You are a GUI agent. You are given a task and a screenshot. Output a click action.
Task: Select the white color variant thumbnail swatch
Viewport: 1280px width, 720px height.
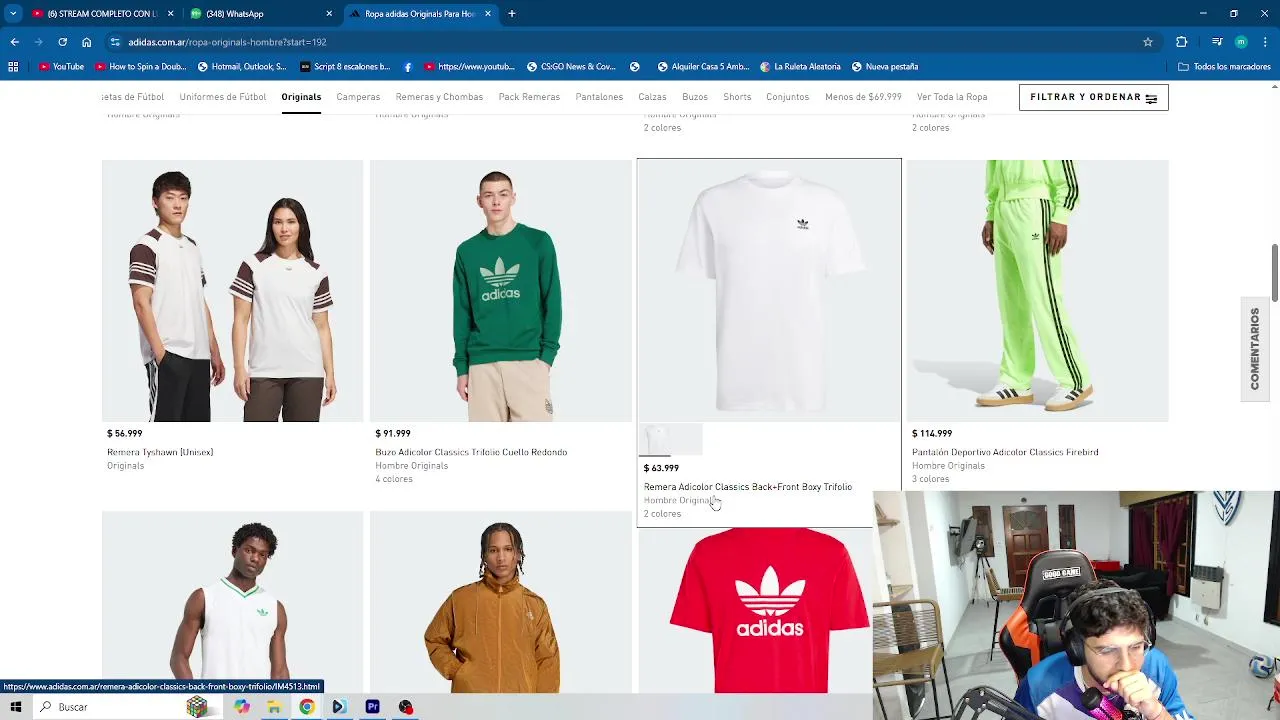[x=657, y=439]
